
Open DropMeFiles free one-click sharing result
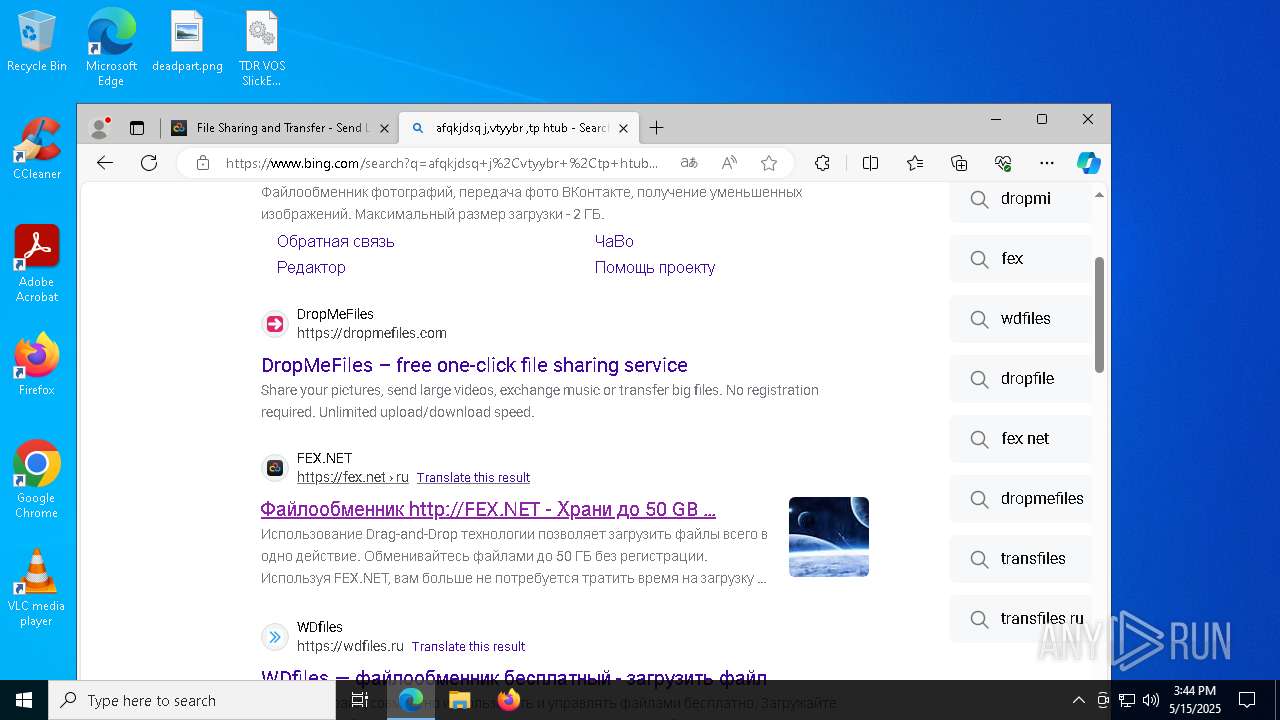474,365
